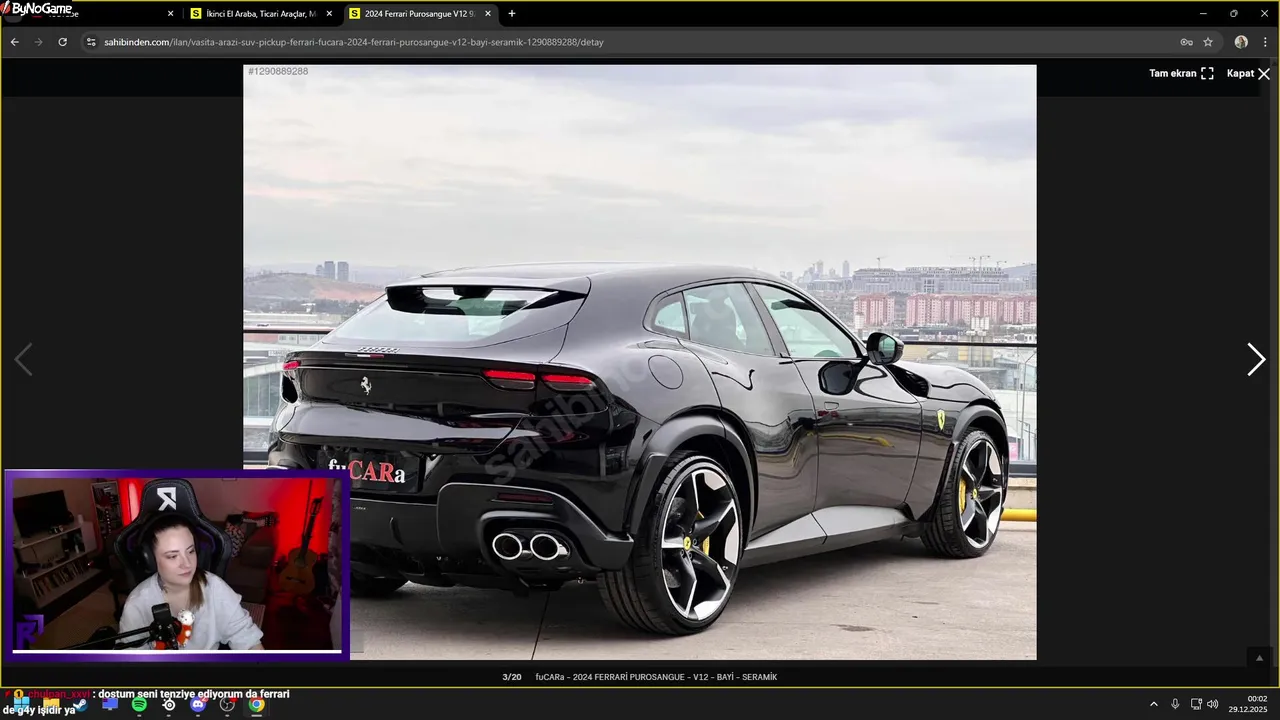Close the first browser tab
Screen dimensions: 1280x720
[170, 14]
